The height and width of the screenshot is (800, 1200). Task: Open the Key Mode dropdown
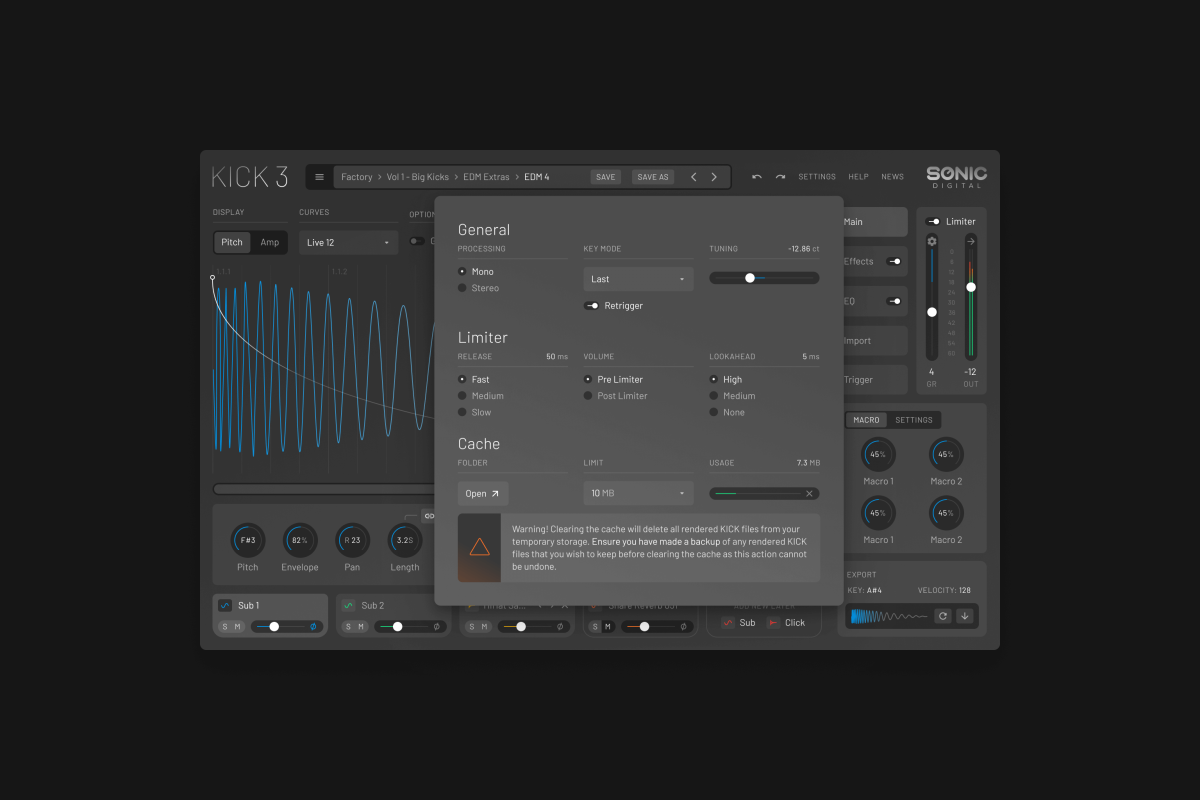(638, 279)
